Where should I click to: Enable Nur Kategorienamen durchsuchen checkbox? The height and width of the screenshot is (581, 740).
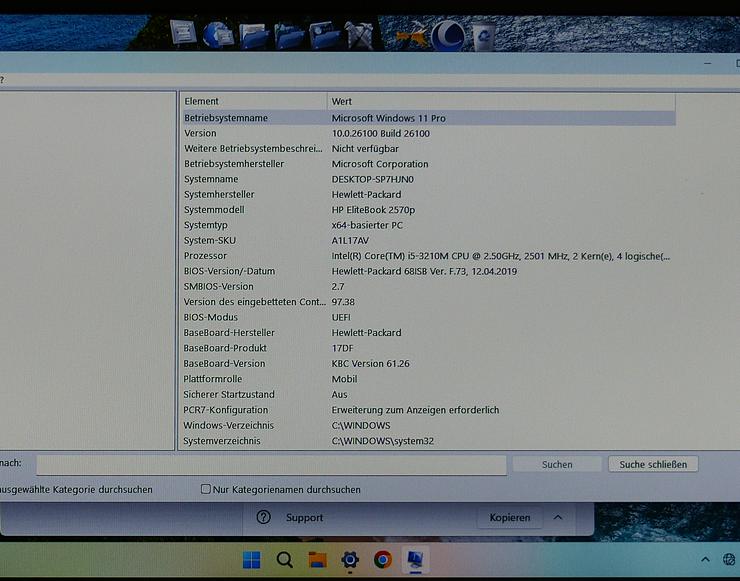[x=206, y=489]
